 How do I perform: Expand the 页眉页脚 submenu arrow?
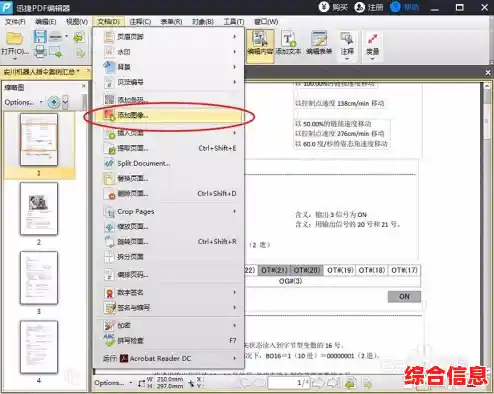(235, 37)
